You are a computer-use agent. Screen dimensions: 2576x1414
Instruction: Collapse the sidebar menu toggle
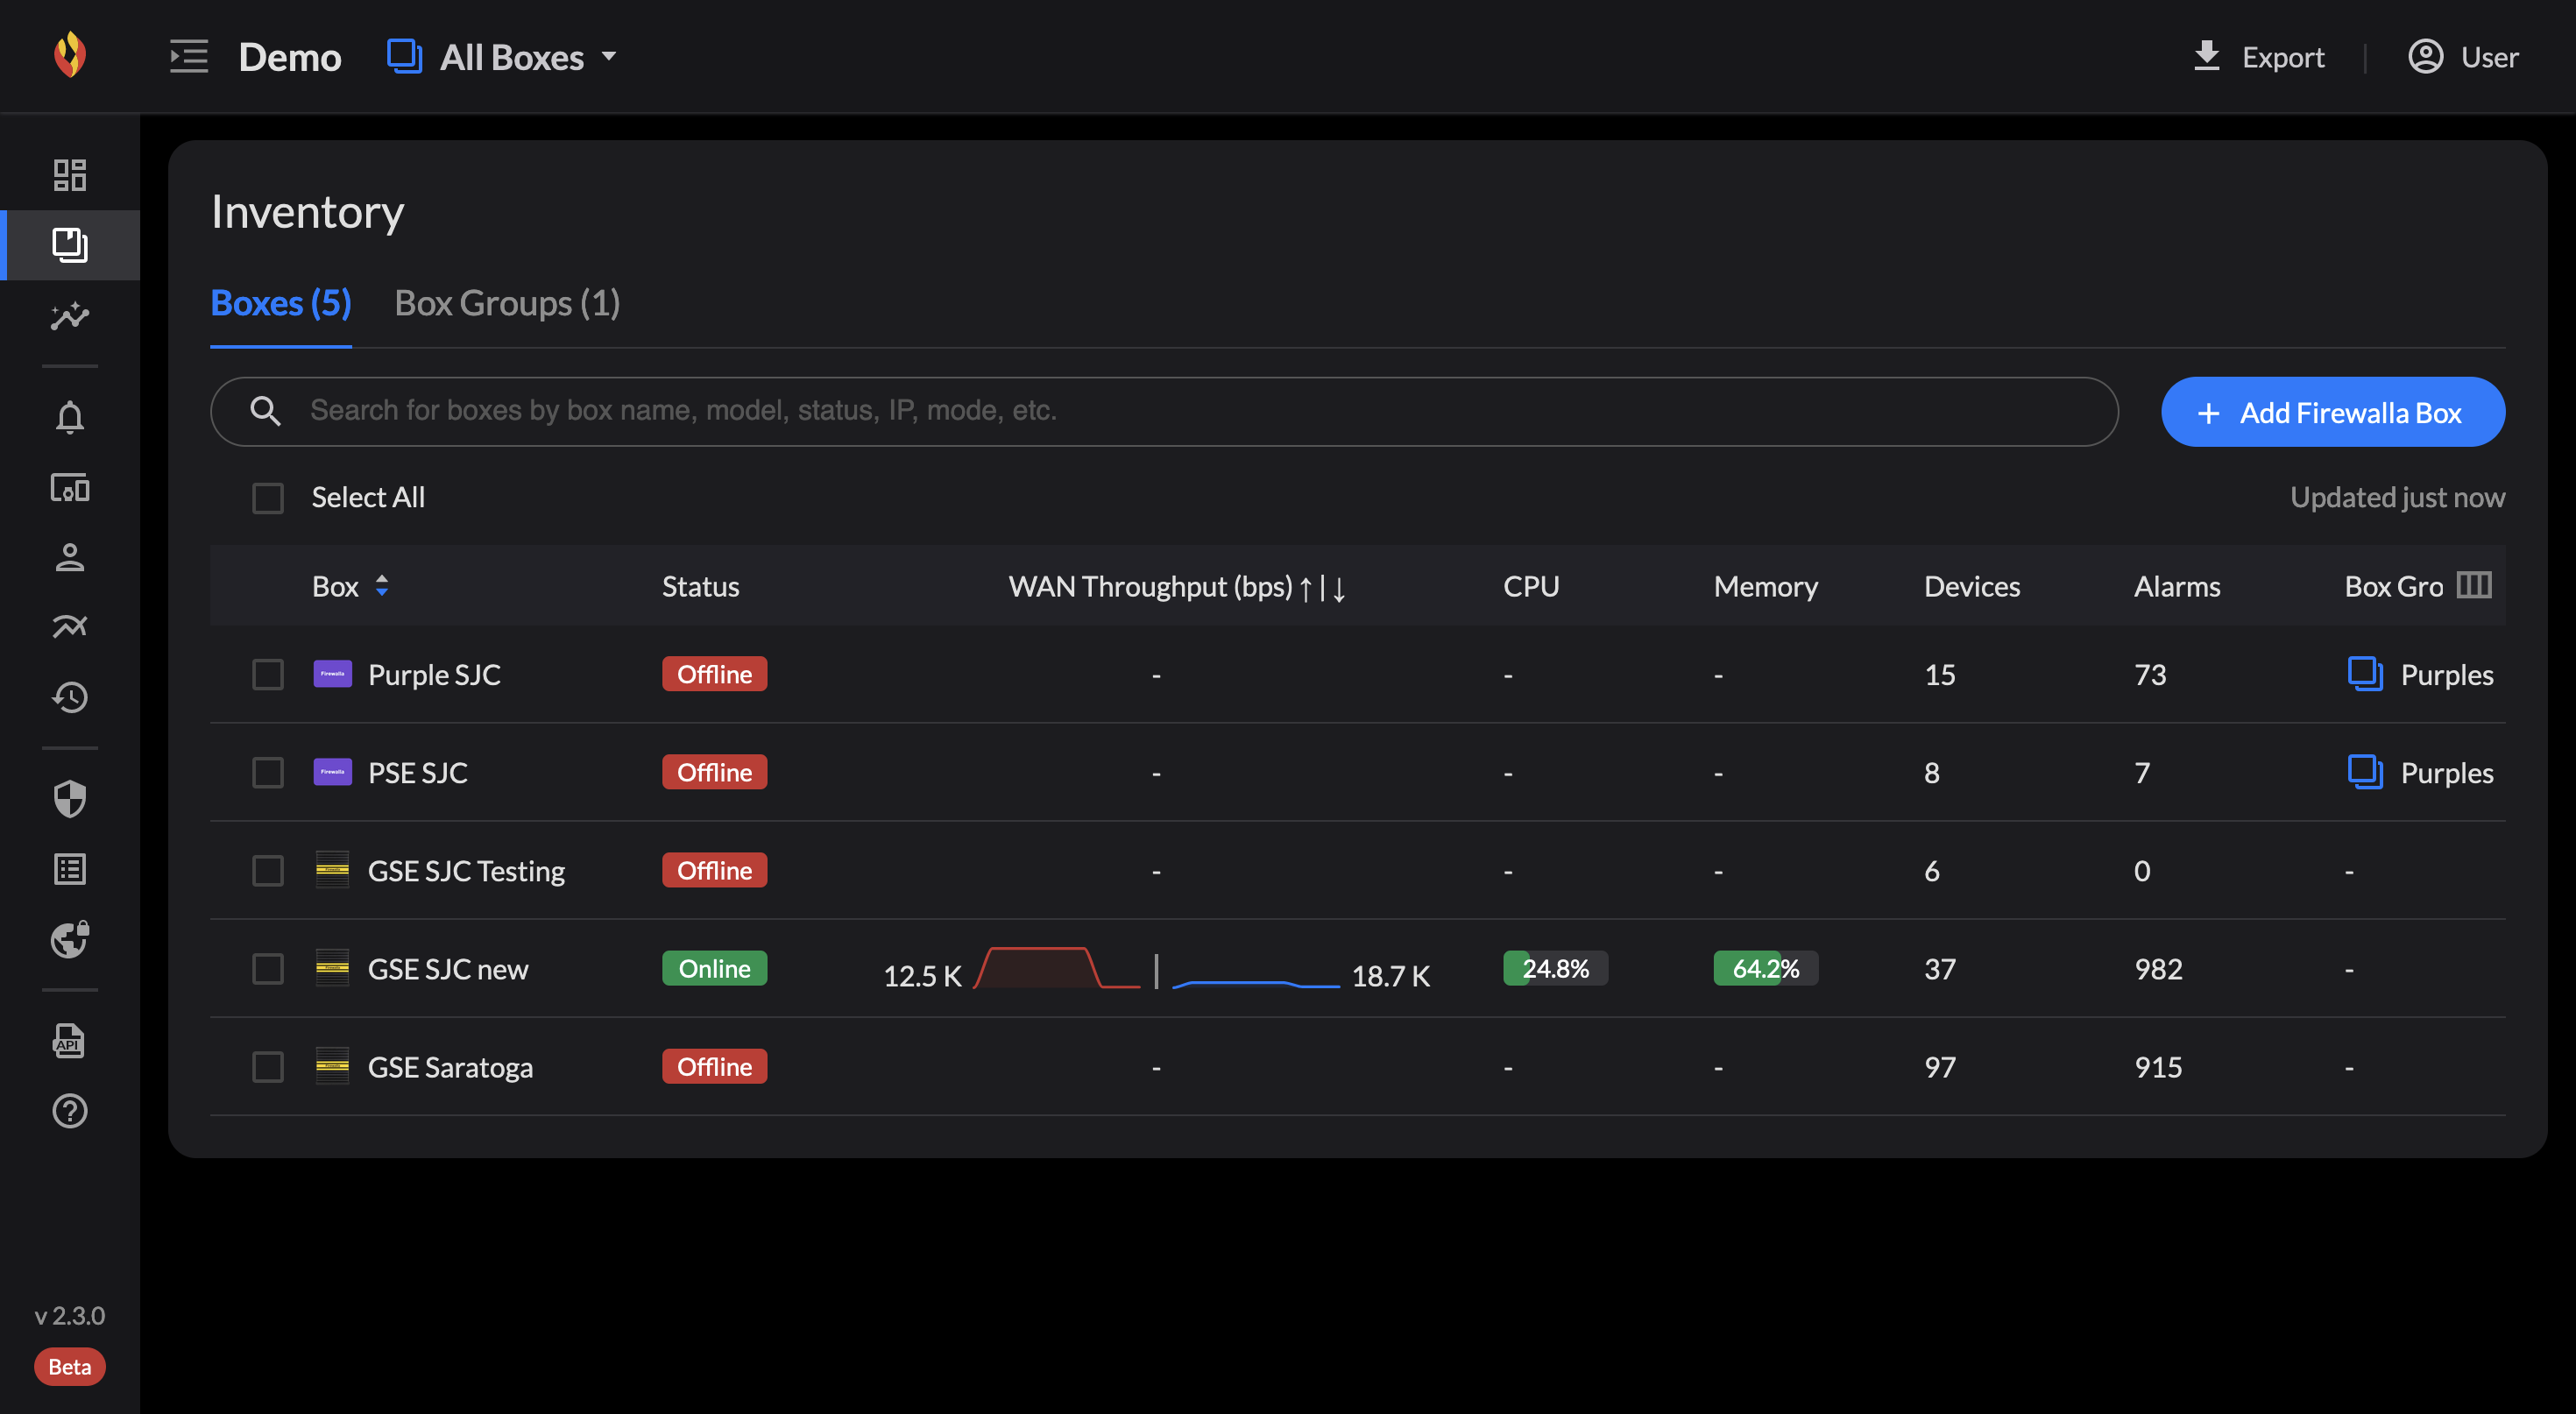(x=189, y=57)
